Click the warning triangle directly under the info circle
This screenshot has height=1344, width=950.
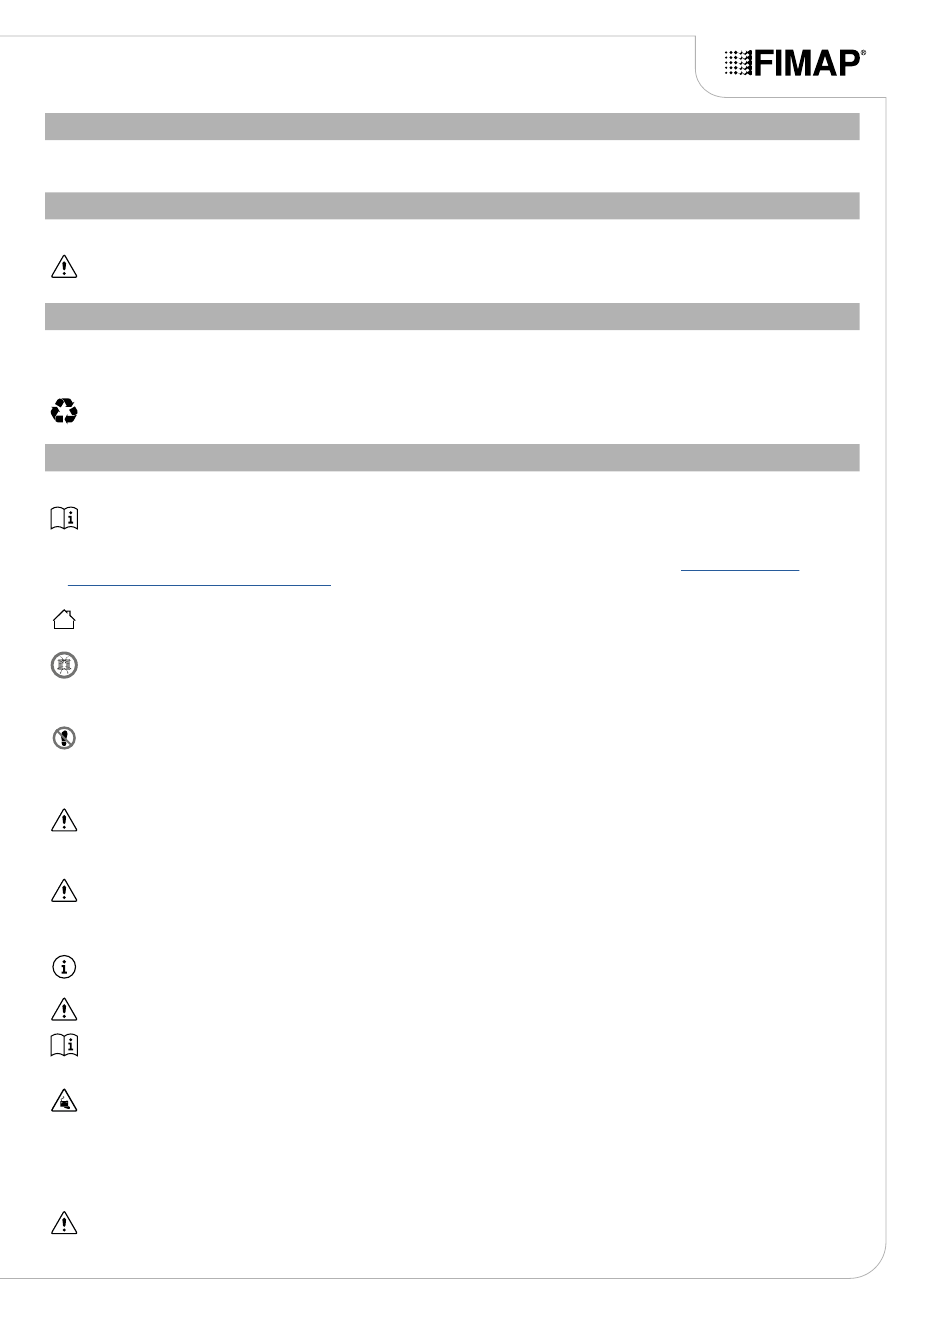click(x=64, y=1009)
